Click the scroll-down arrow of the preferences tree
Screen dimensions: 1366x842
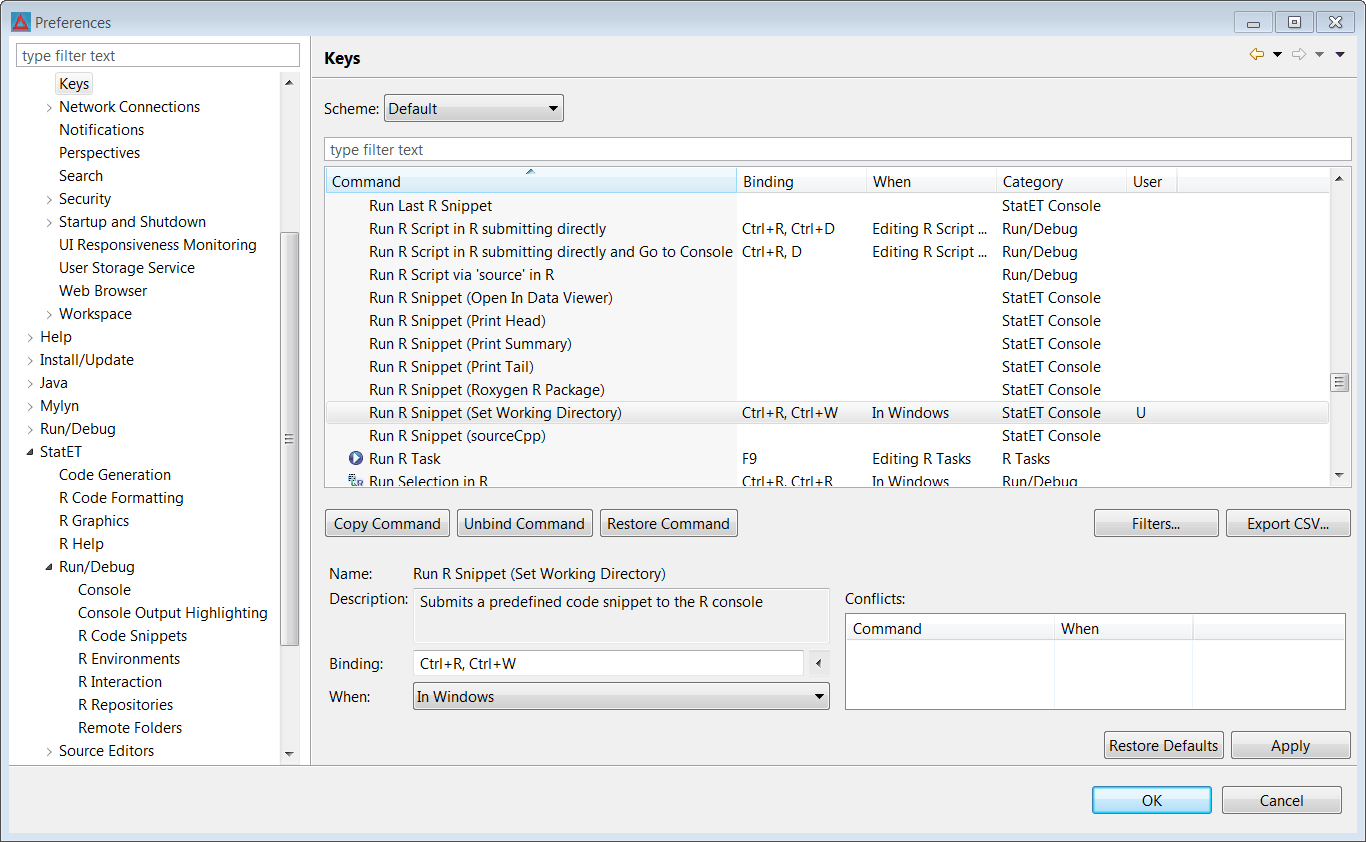coord(289,753)
